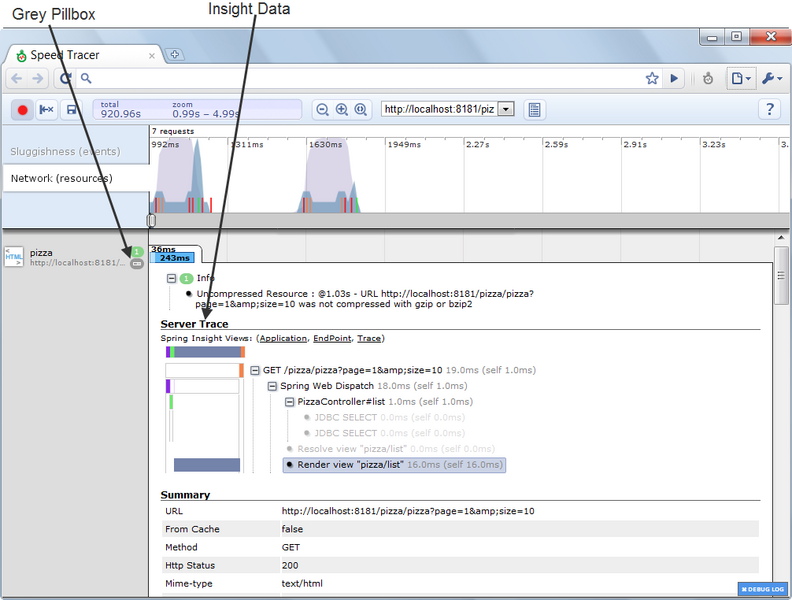Viewport: 792px width, 600px height.
Task: Open the report list icon
Action: tap(535, 110)
